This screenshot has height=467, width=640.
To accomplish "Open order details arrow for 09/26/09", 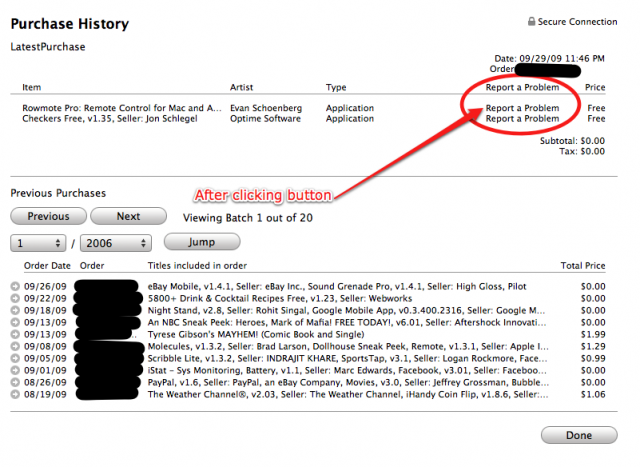I will (15, 287).
